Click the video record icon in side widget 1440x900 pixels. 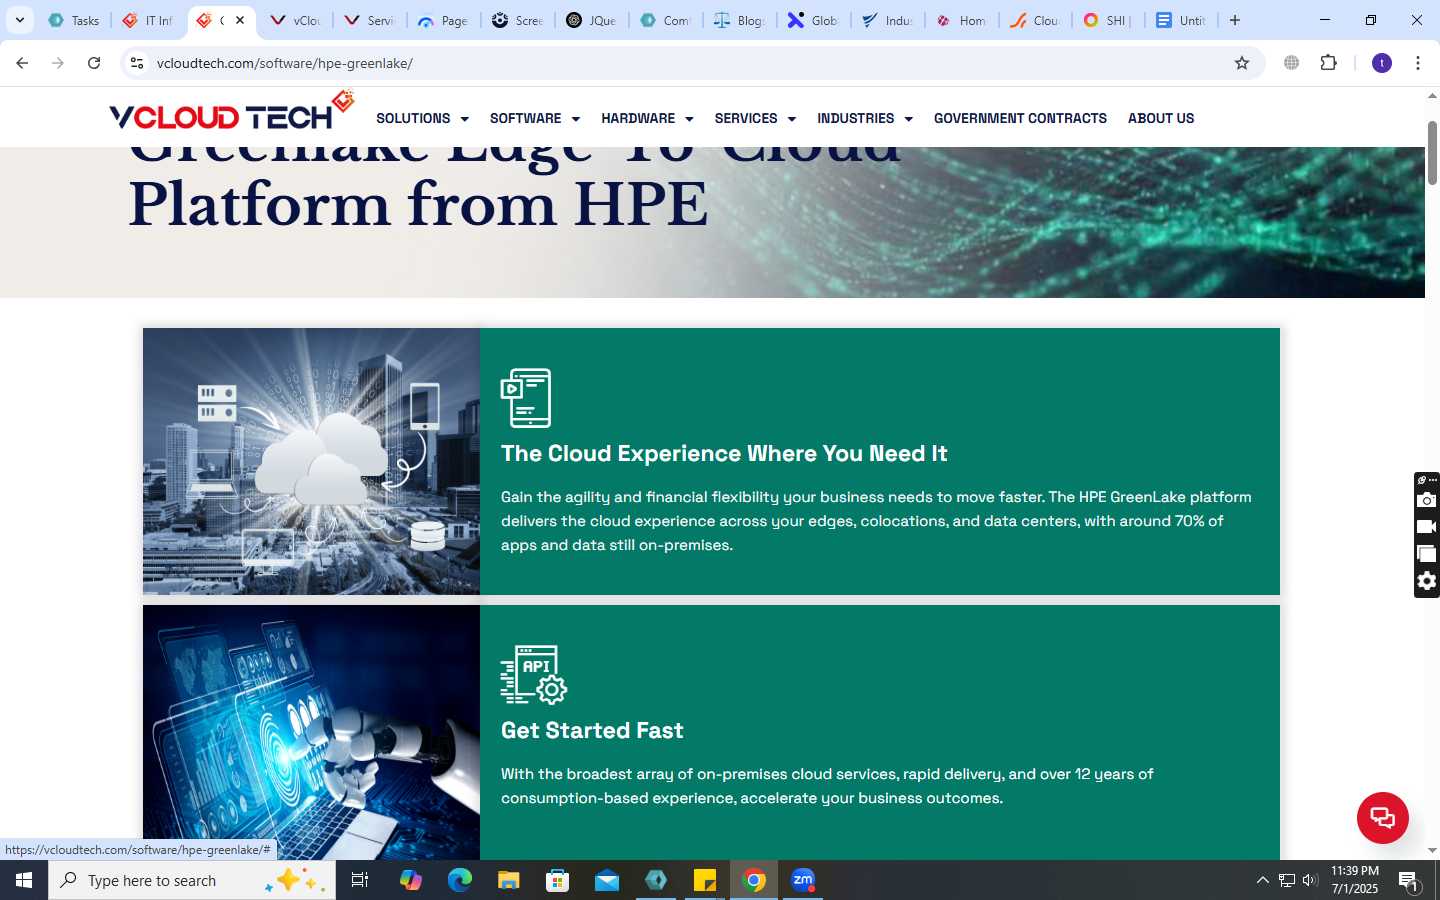click(x=1427, y=527)
